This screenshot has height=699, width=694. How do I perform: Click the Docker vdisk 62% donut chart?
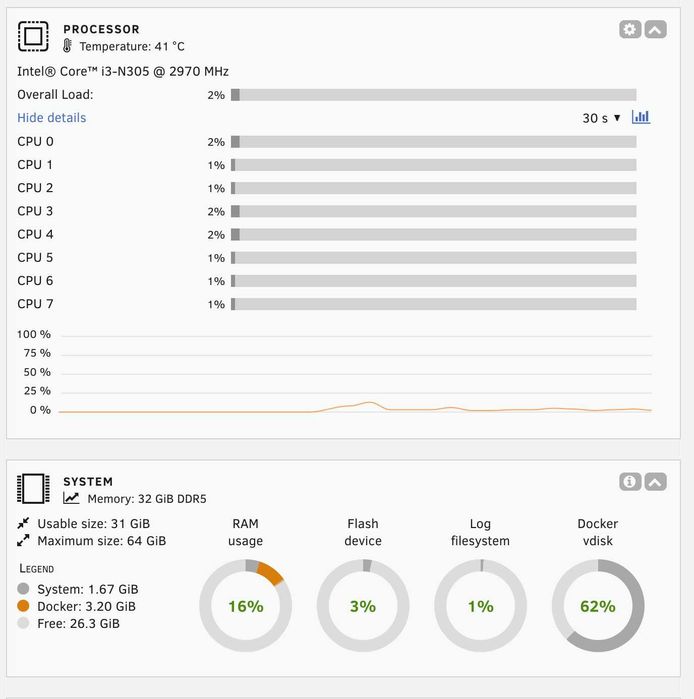pos(598,606)
